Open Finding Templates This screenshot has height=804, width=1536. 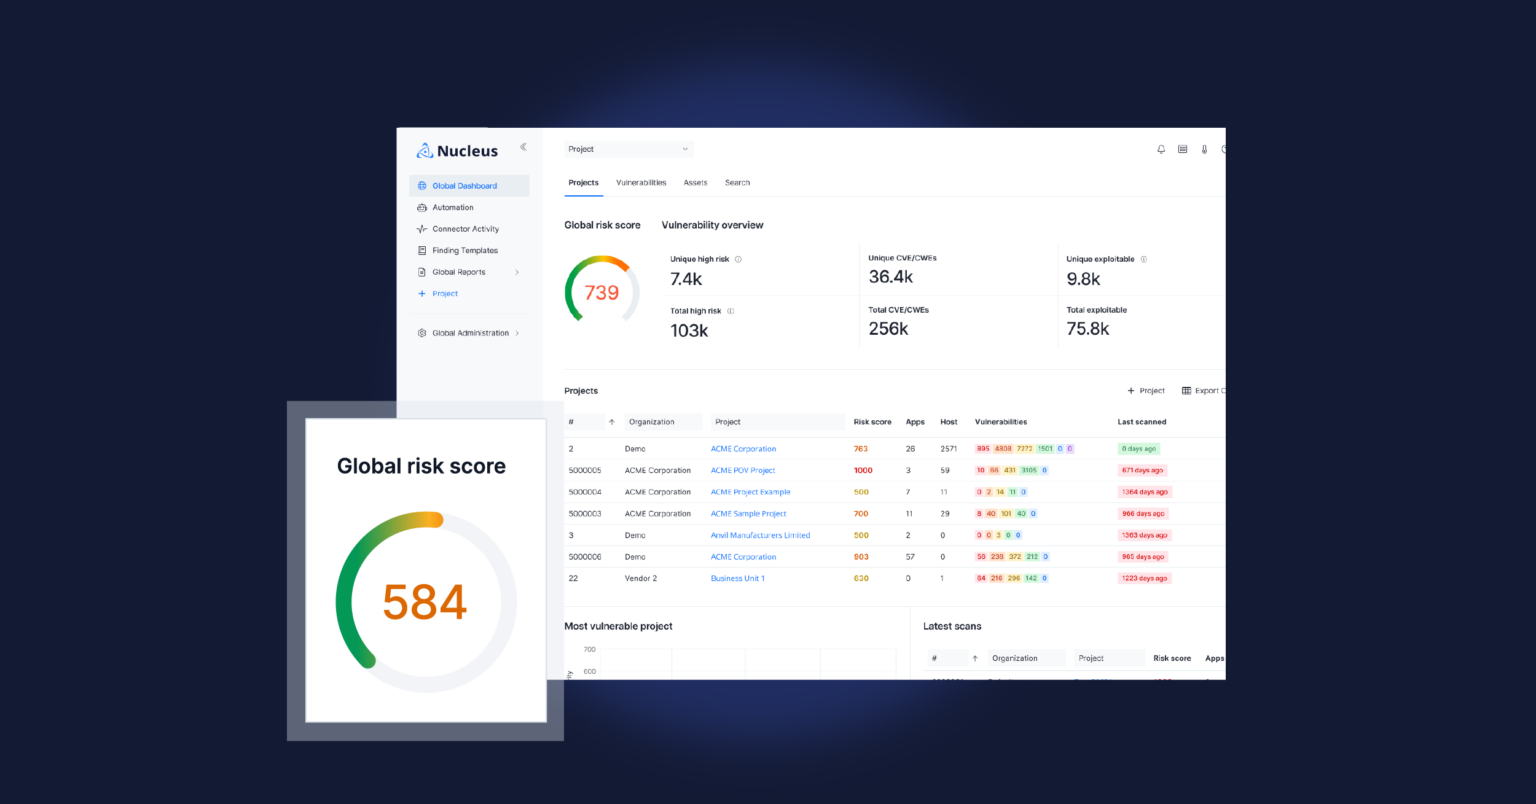point(463,250)
